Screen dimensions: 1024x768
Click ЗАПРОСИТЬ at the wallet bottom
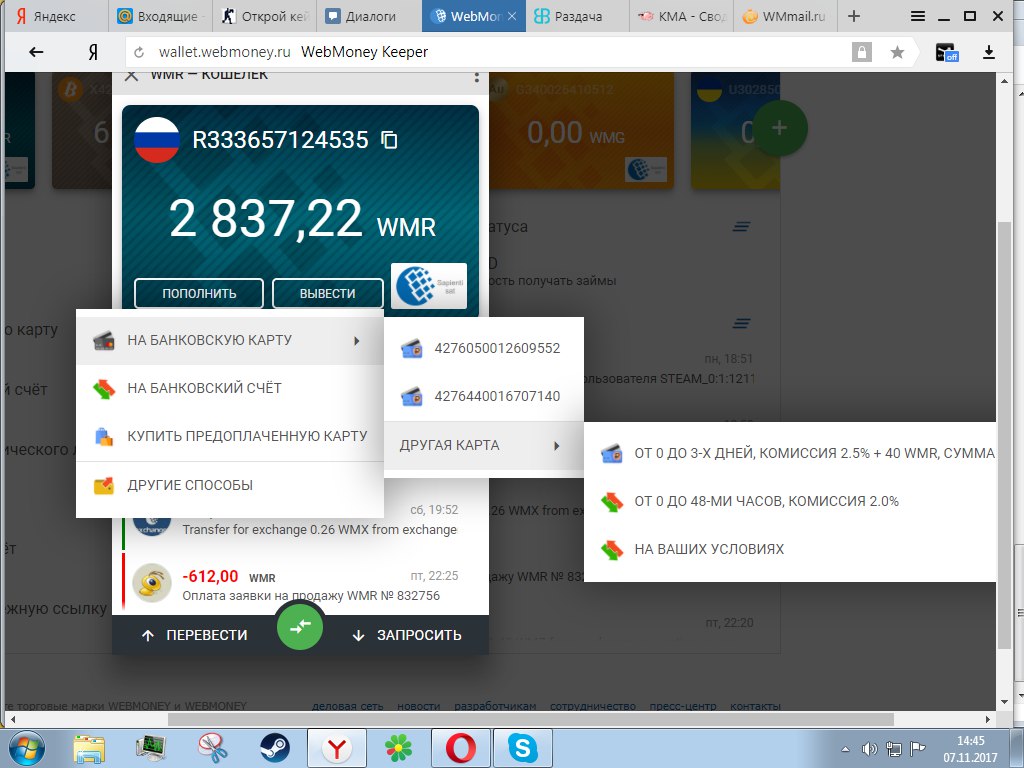407,635
